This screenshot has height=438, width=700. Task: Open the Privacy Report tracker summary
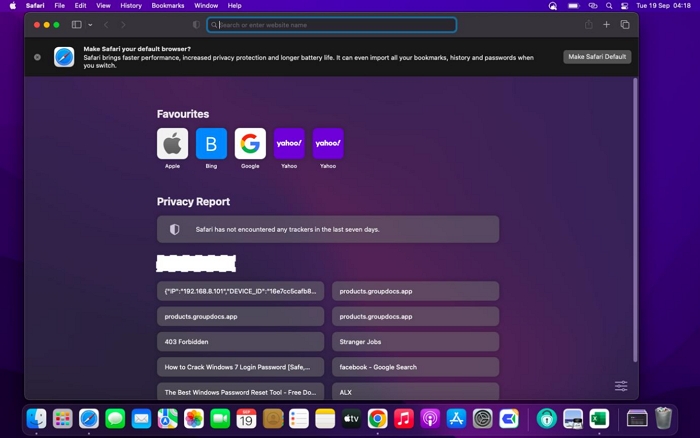point(328,229)
